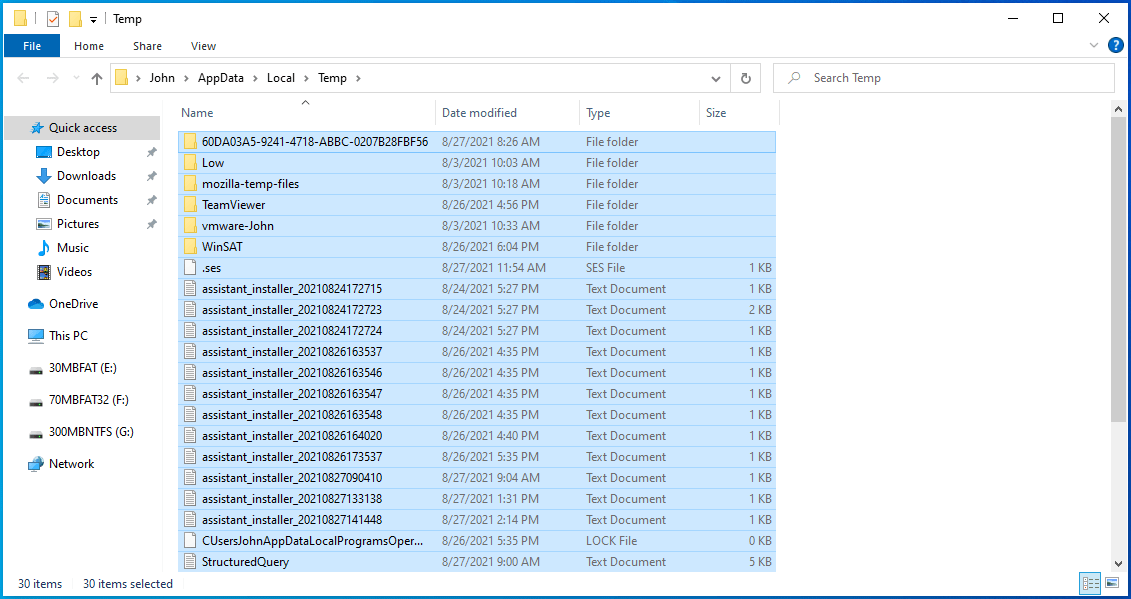Select assistant_installer_20210824172723 file name
The image size is (1131, 599).
tap(292, 310)
